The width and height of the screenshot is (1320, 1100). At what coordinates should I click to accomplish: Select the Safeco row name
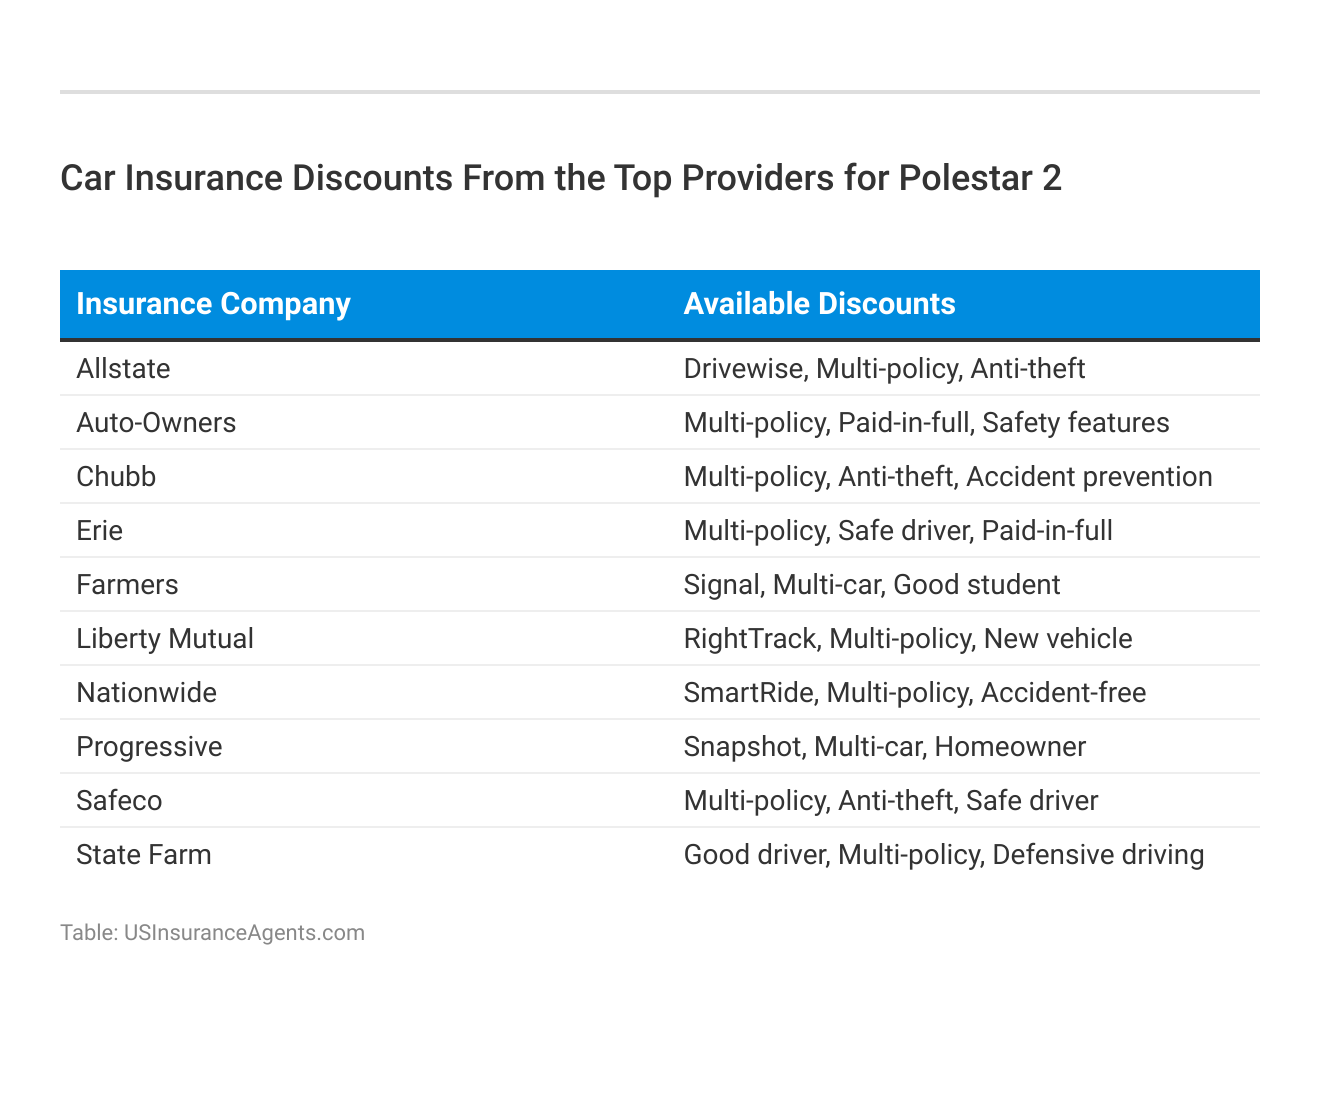119,801
